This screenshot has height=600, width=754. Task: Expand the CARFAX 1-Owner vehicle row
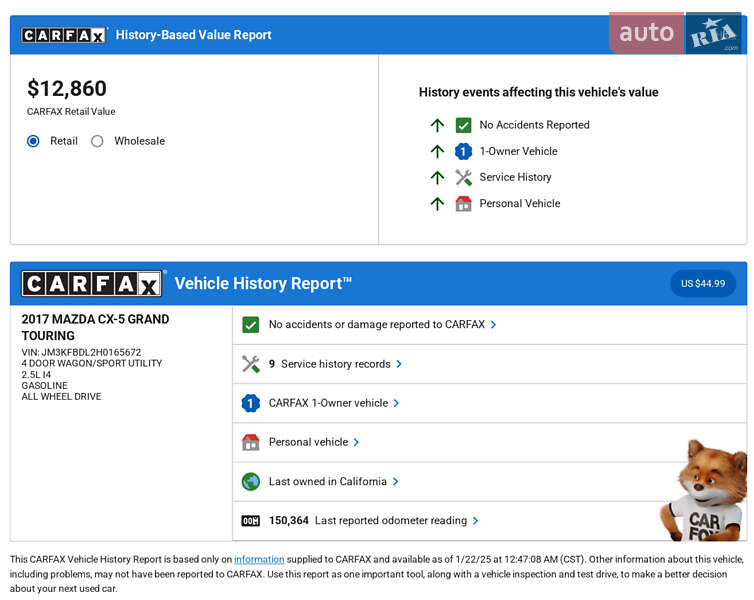334,403
